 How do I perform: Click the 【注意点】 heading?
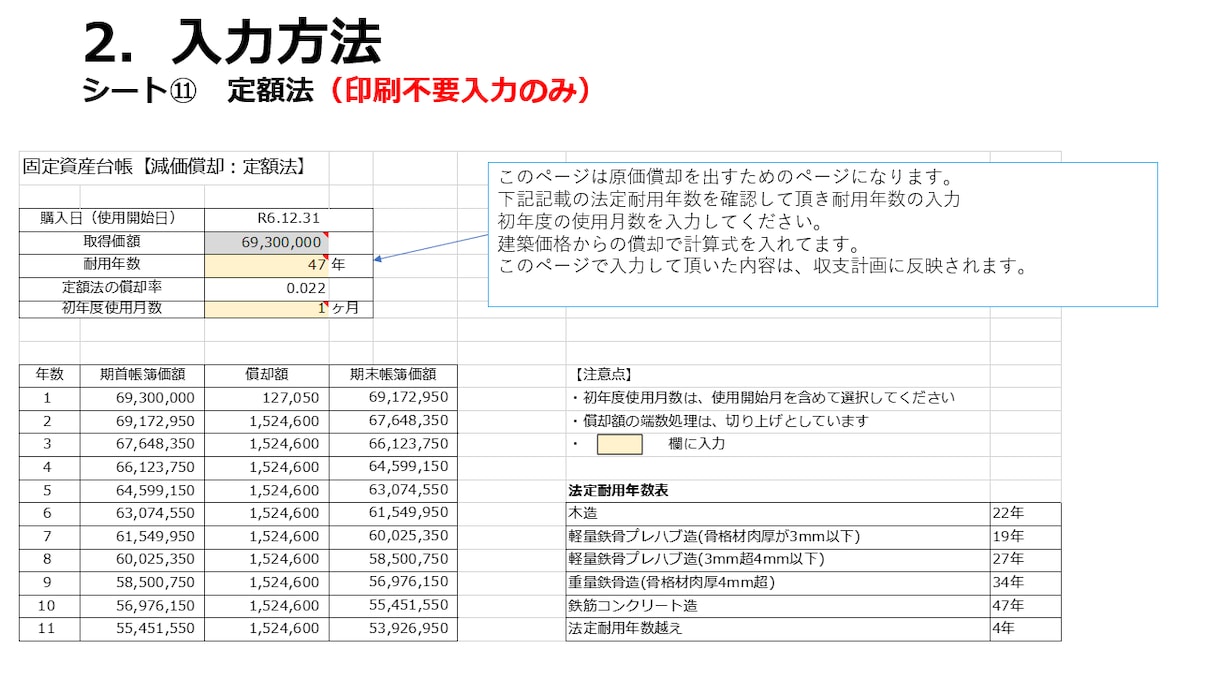coord(603,375)
